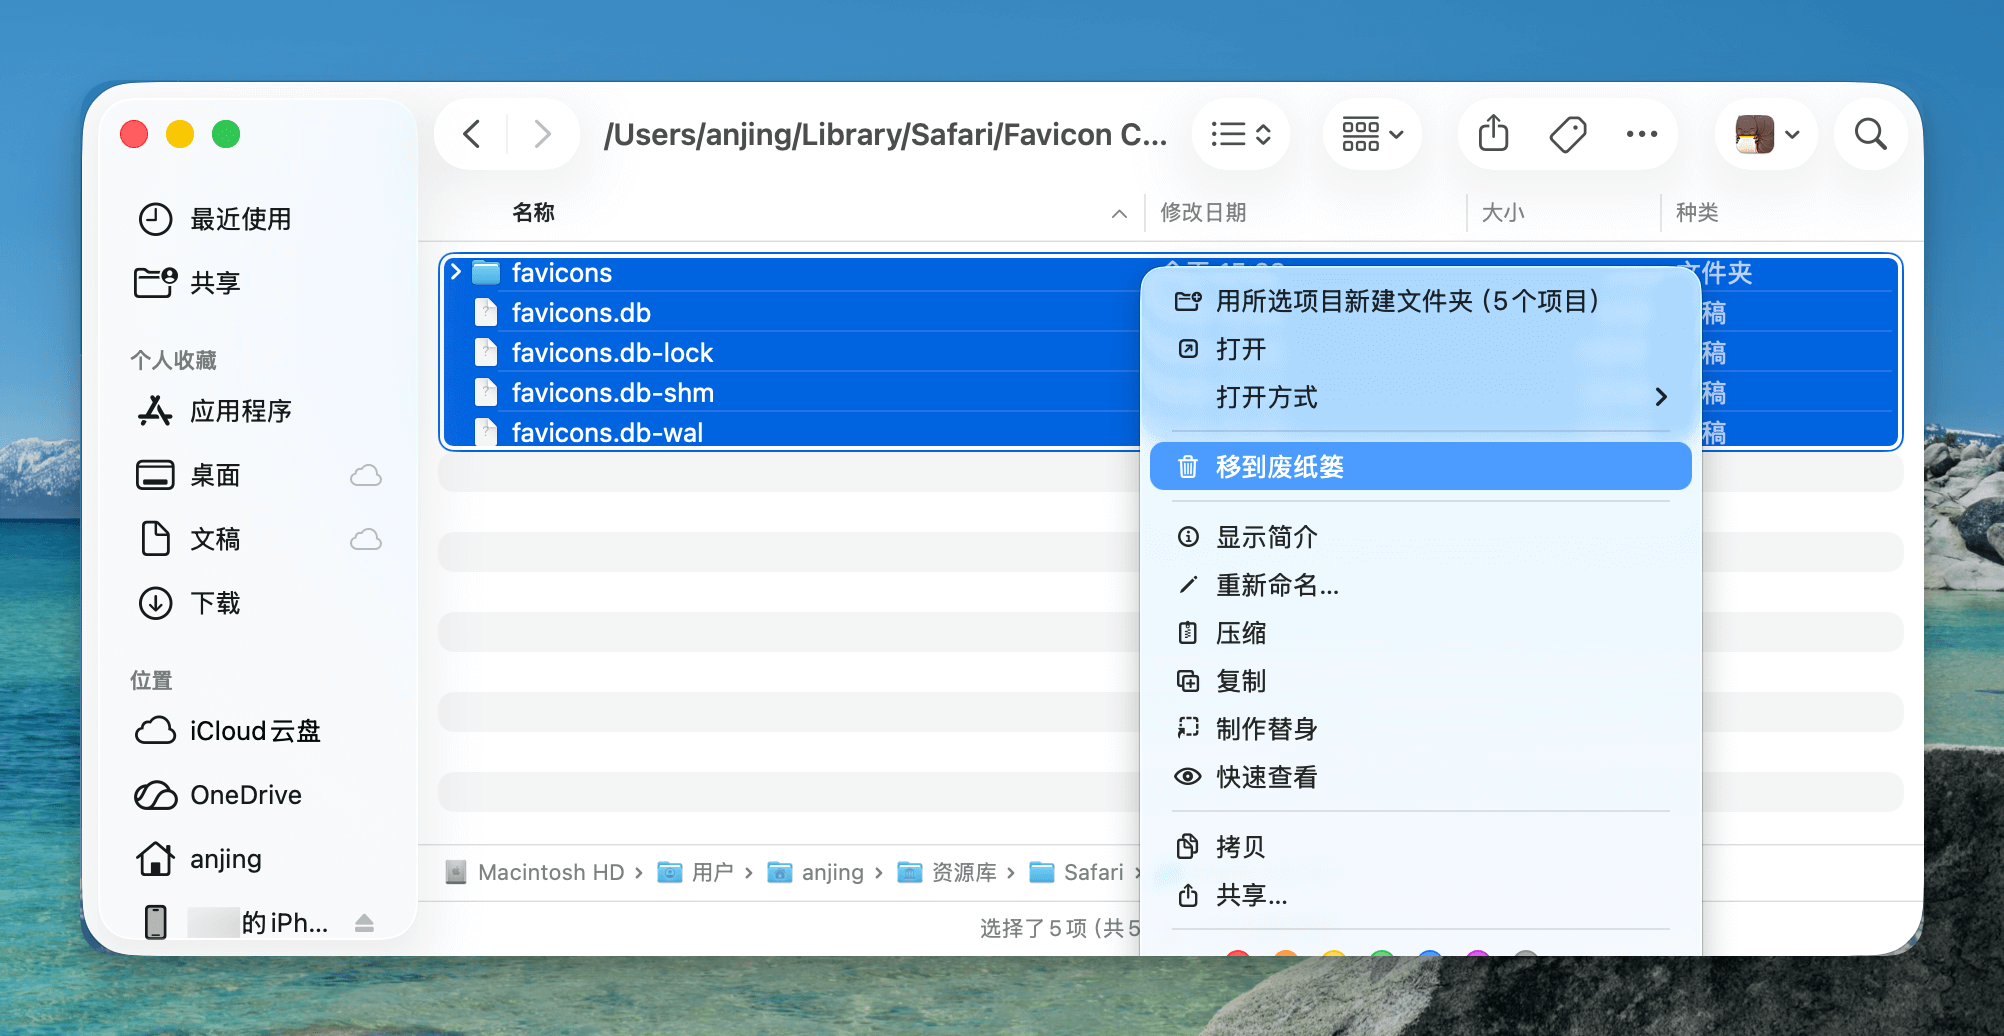Sort by the 大小 column header

(1503, 212)
